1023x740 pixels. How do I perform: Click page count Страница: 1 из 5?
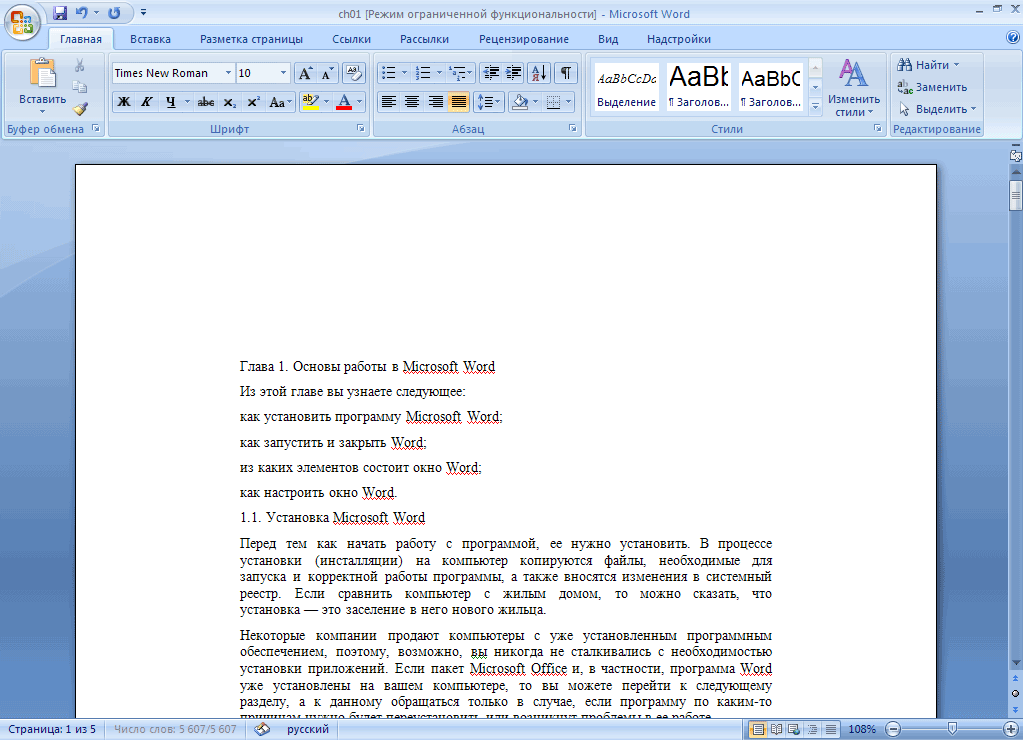[x=52, y=729]
